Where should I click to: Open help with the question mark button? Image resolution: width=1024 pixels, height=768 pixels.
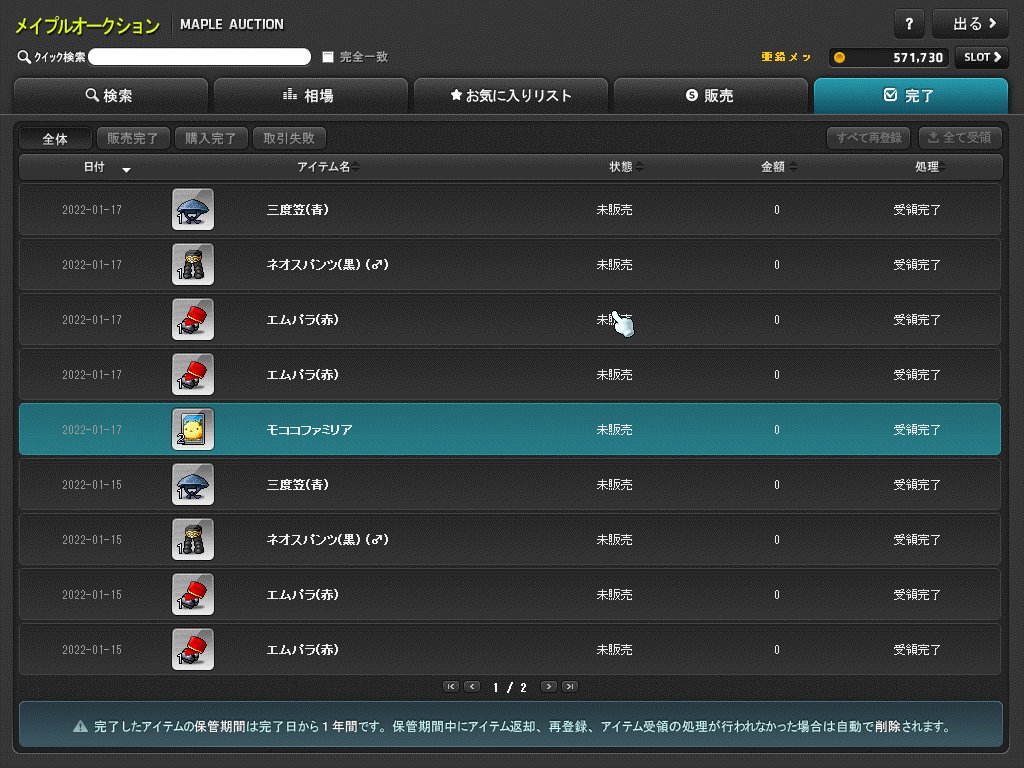pyautogui.click(x=908, y=24)
